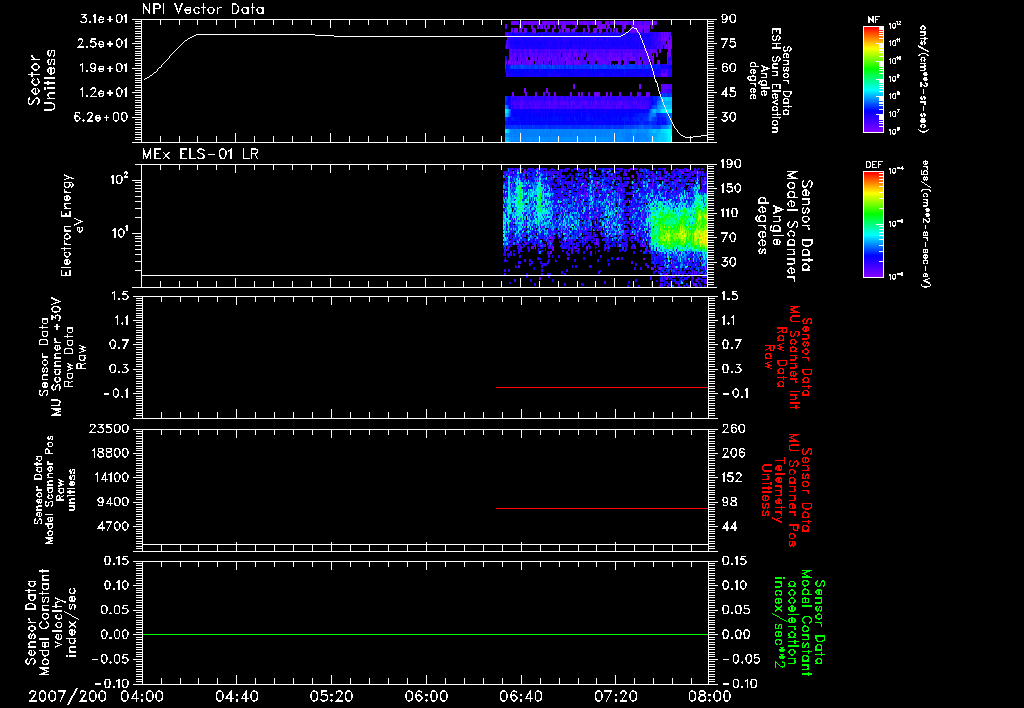
Task: Select the "ESH Sun Elevation Angle" axis title
Action: click(x=770, y=80)
